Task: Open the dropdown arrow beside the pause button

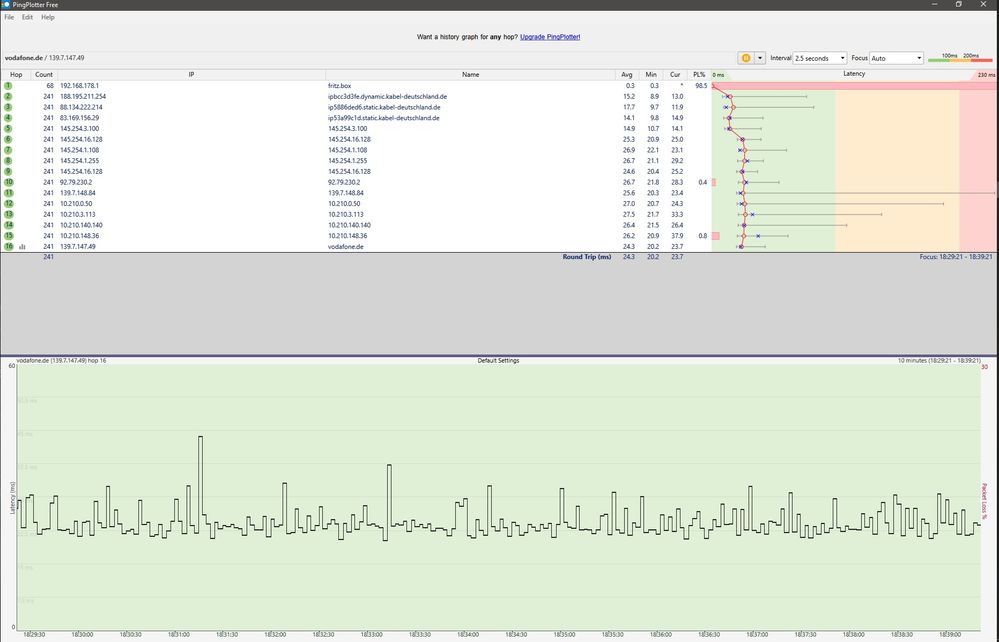Action: coord(759,58)
